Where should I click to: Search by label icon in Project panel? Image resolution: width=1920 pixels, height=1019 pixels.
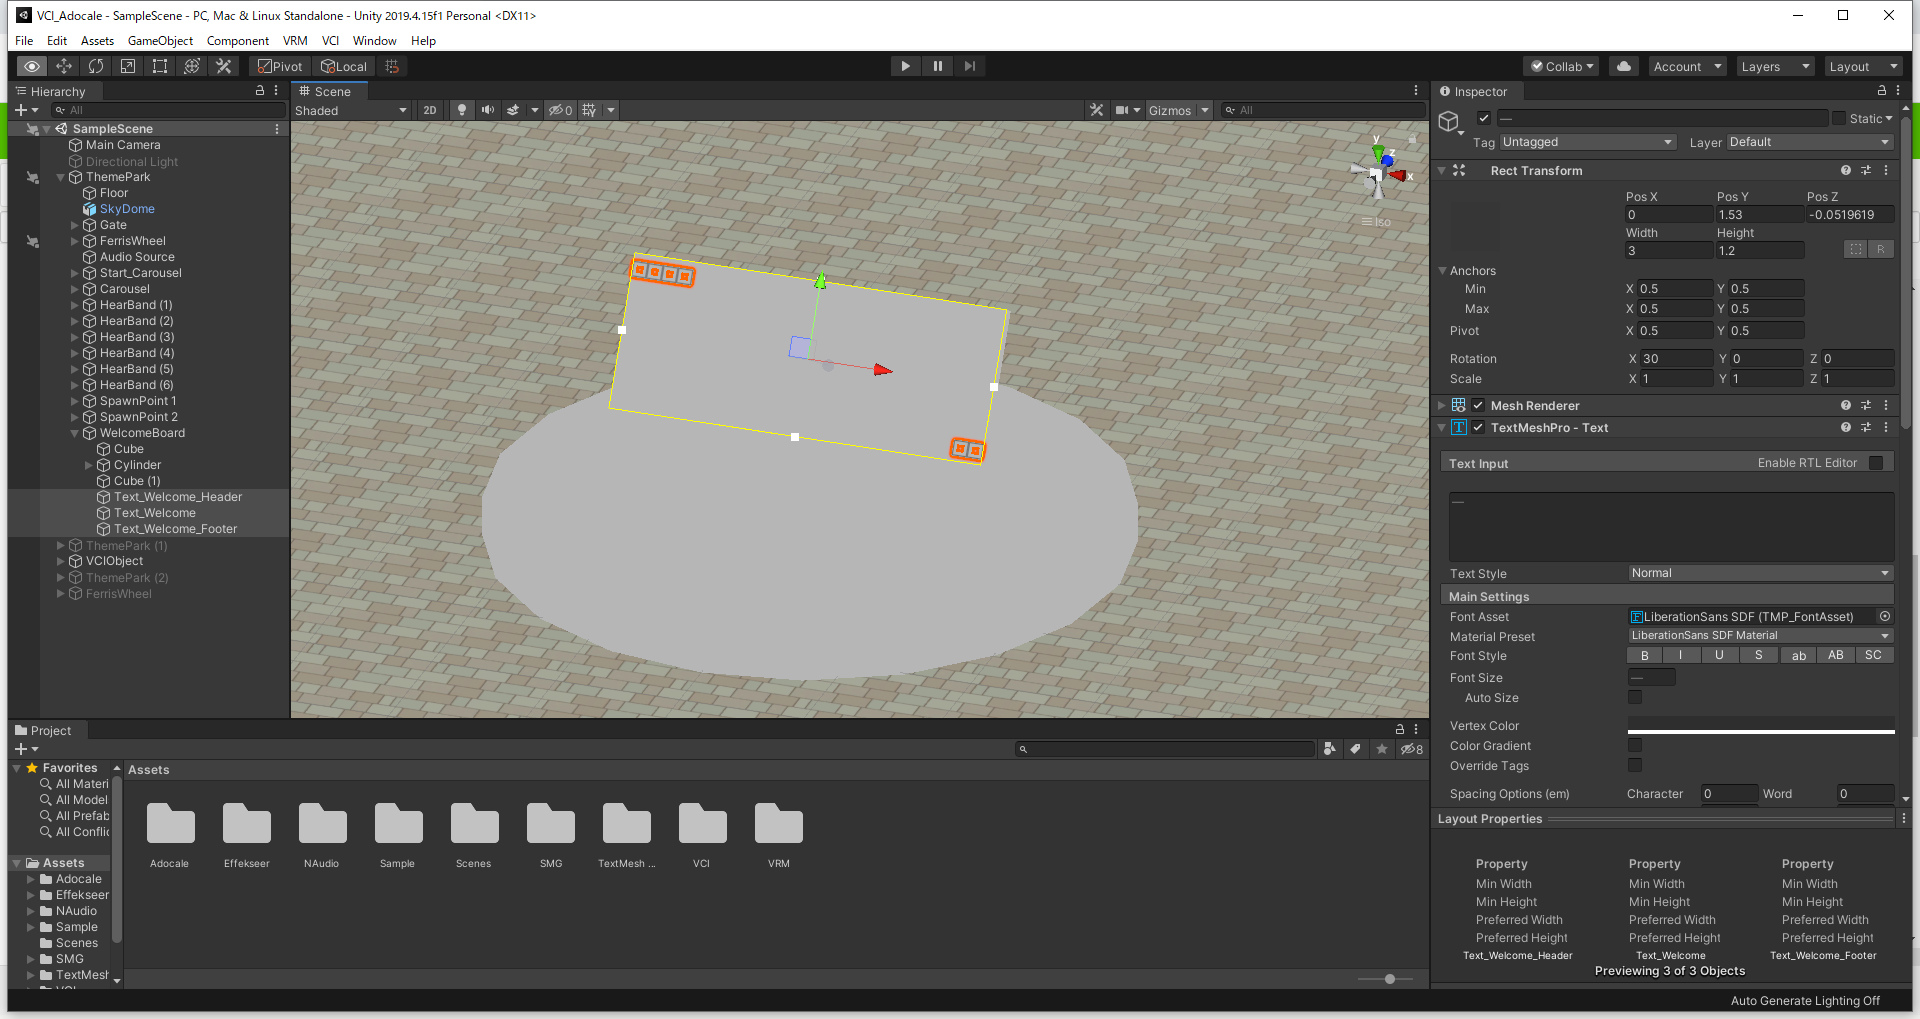click(x=1355, y=749)
